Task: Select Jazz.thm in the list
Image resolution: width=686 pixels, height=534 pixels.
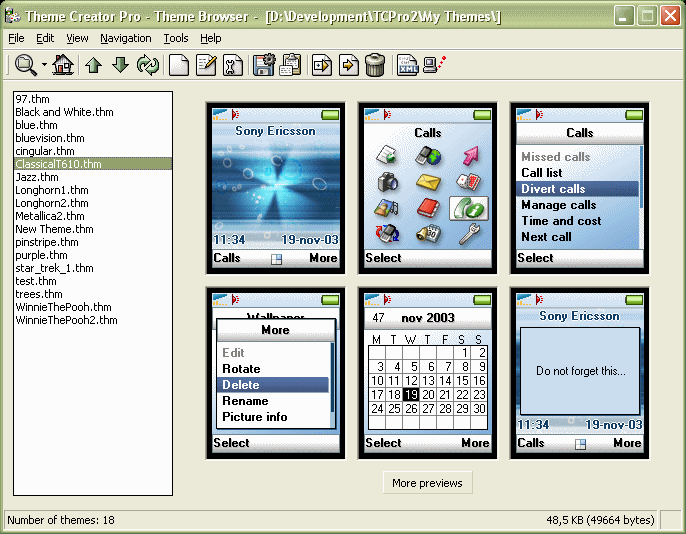Action: coord(93,177)
